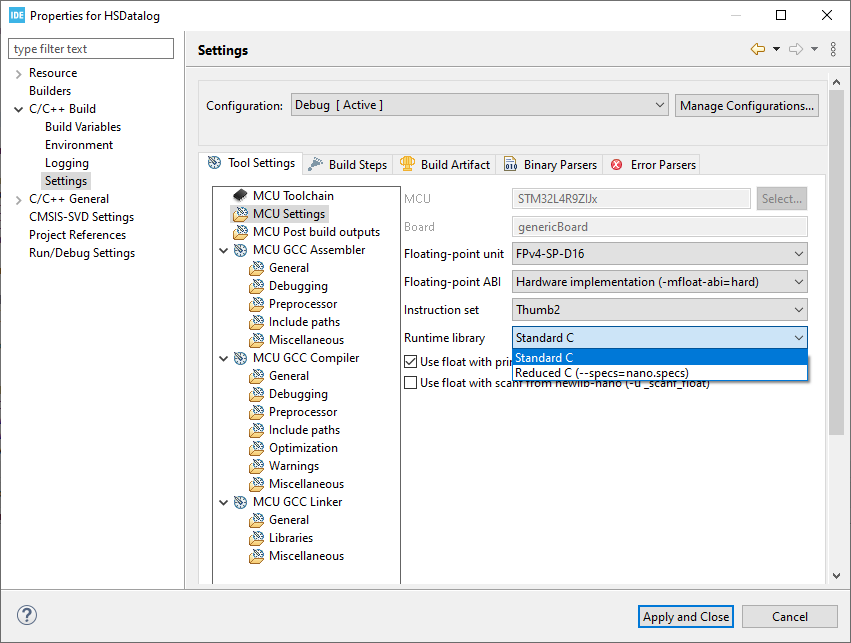Click the type filter text field

pos(91,48)
